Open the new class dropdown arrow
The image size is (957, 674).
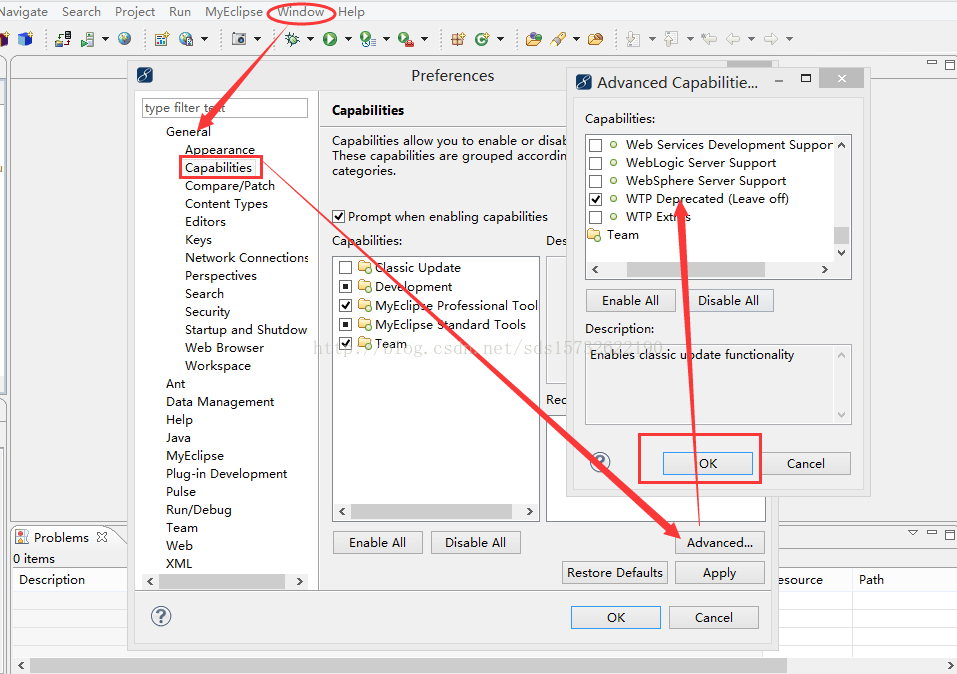[x=500, y=39]
